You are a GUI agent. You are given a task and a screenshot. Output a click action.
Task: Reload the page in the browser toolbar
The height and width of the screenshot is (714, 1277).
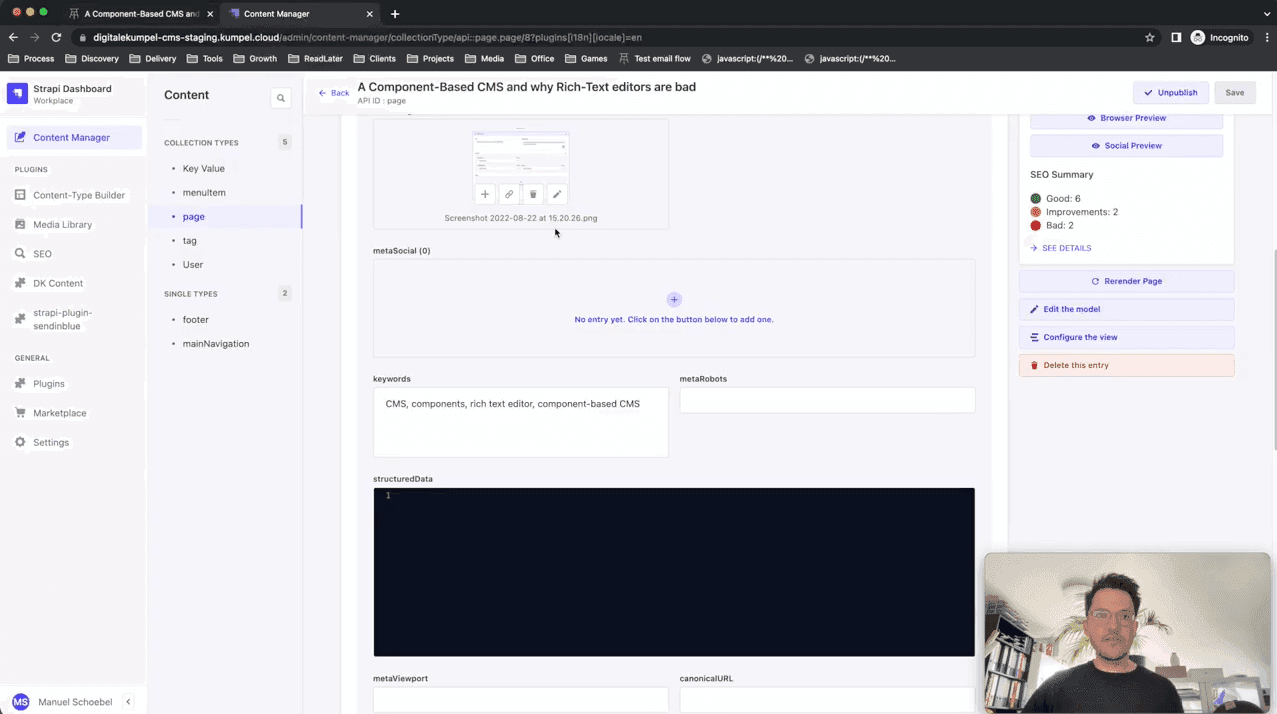(x=56, y=37)
